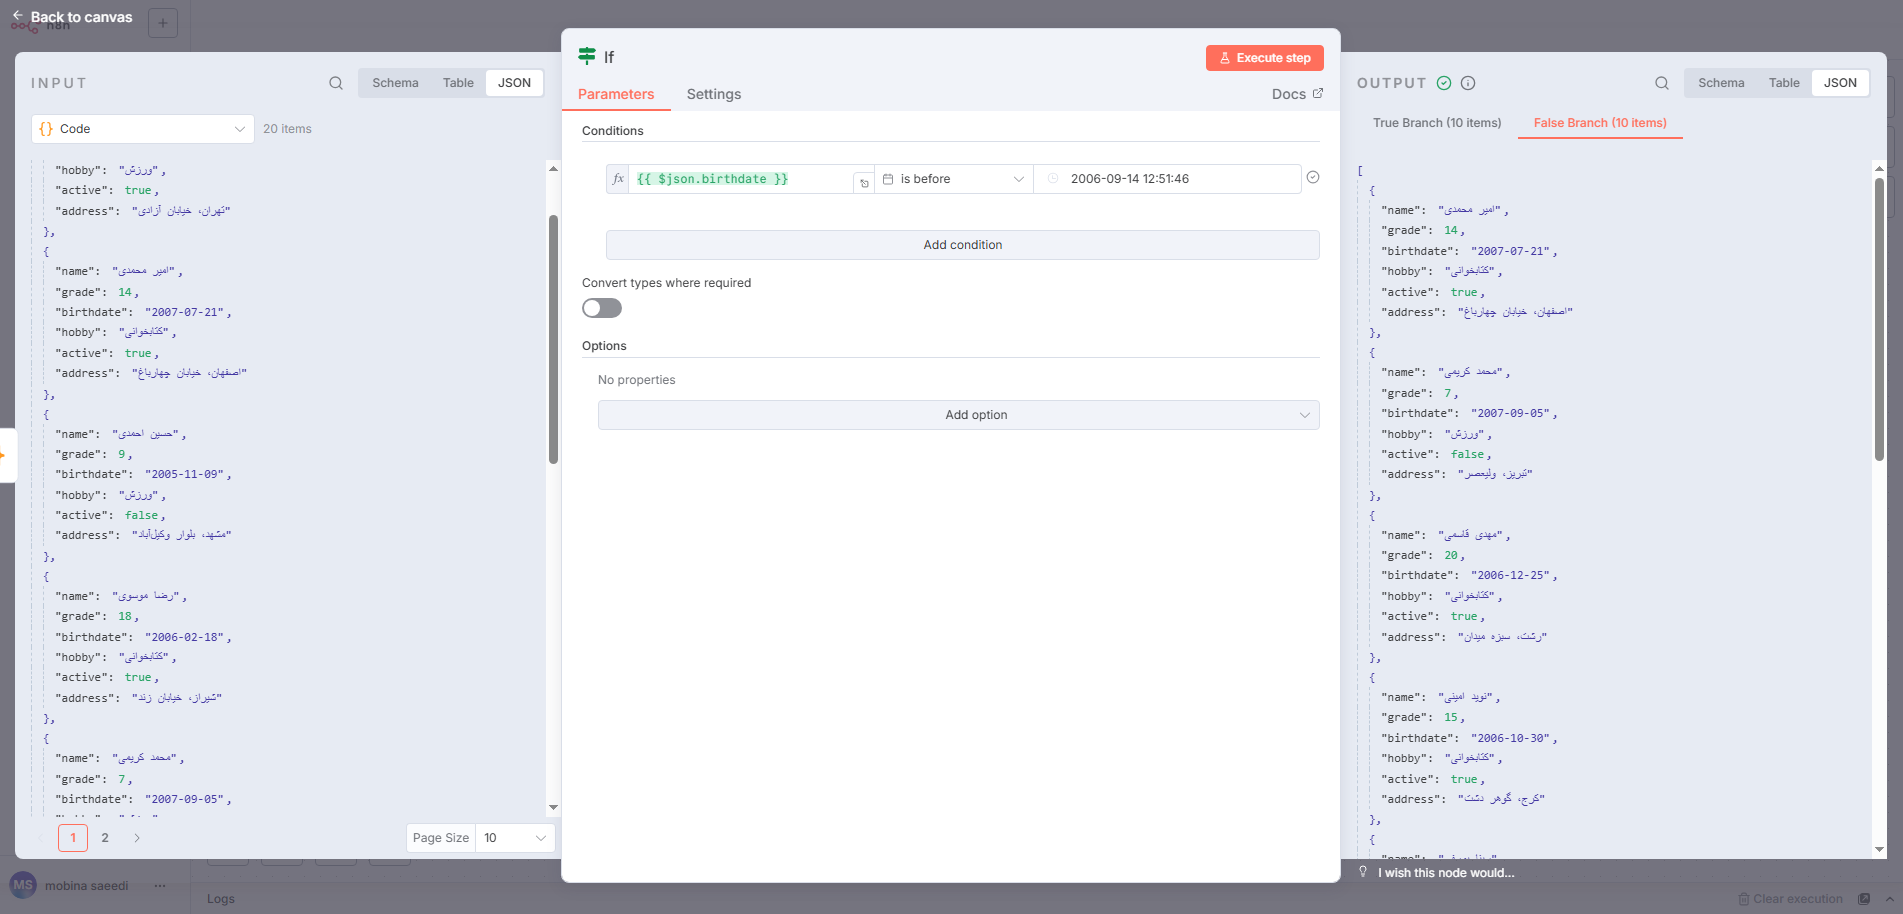The image size is (1903, 914).
Task: Click the info icon next to OUTPUT
Action: point(1468,83)
